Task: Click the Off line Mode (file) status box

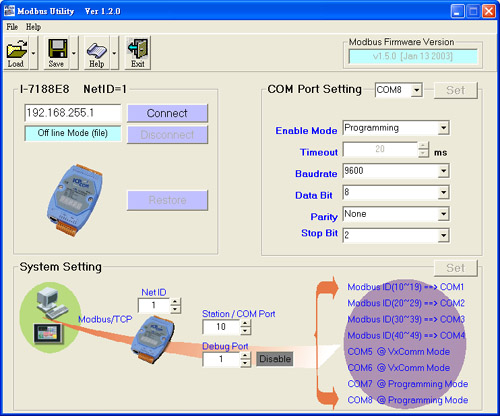Action: coord(73,133)
